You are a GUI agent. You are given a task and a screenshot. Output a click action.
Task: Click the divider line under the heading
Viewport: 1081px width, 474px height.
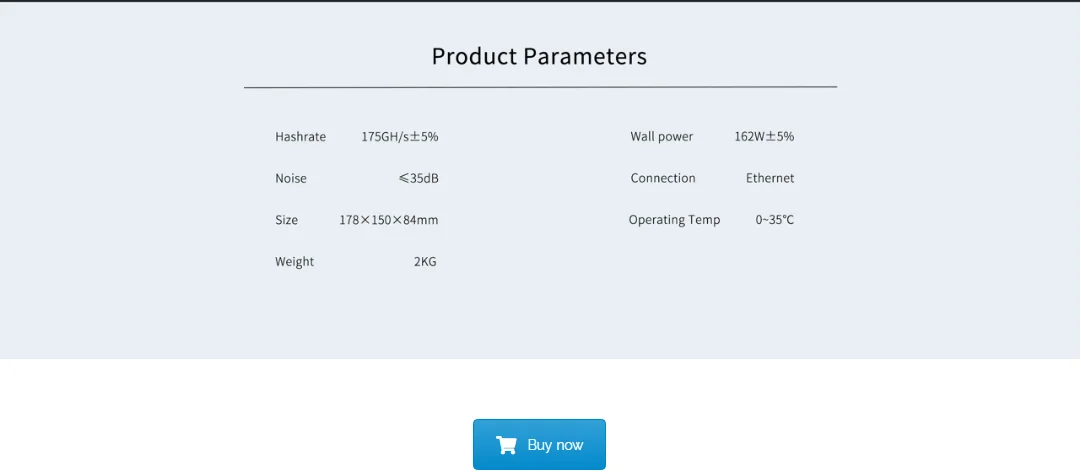(540, 88)
